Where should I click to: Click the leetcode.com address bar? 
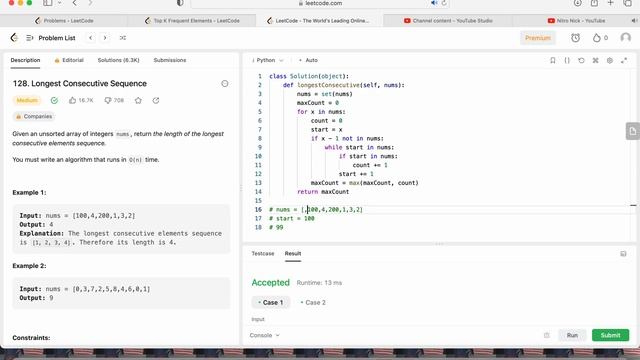[320, 3]
